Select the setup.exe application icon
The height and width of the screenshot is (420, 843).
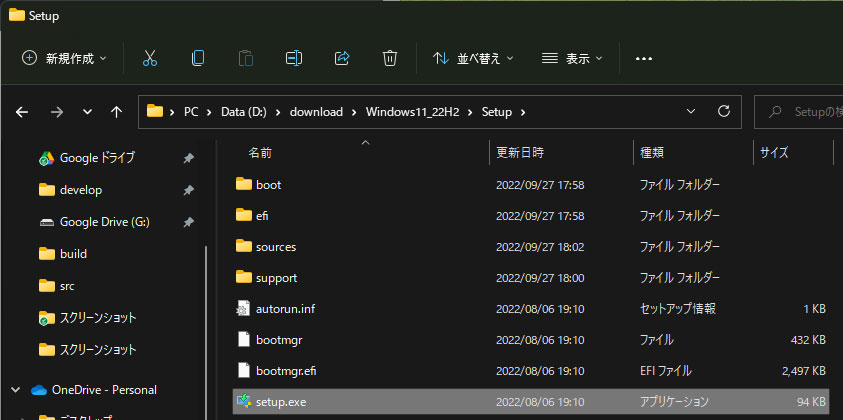coord(244,401)
